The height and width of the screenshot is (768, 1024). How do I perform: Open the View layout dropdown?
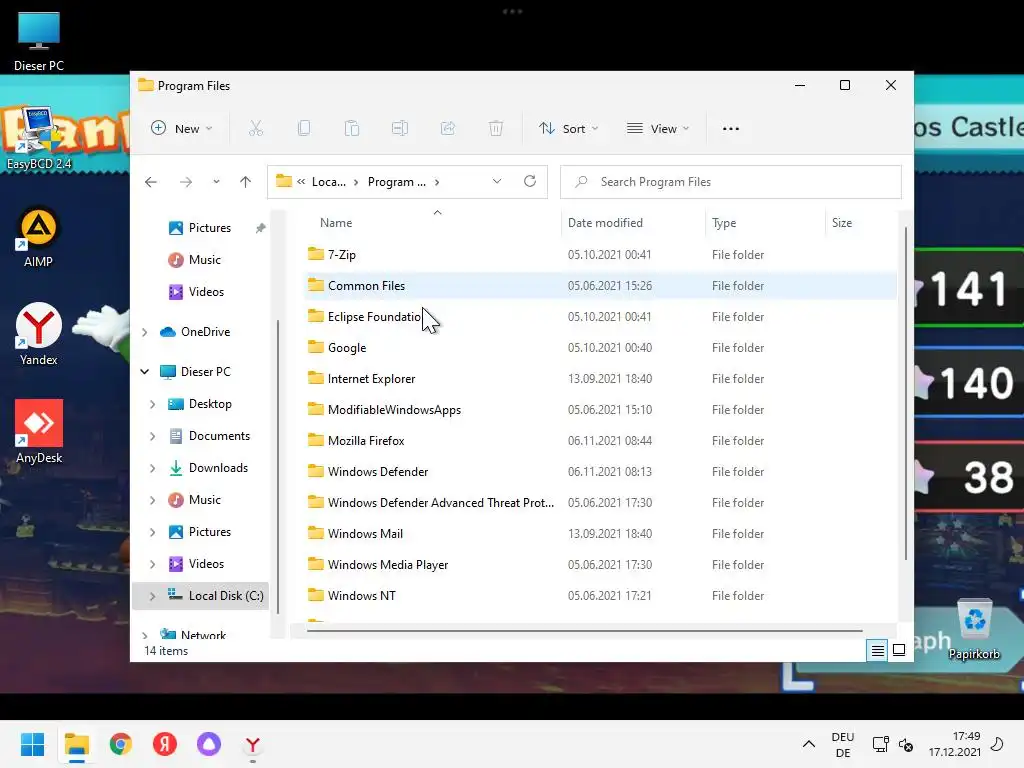[658, 129]
